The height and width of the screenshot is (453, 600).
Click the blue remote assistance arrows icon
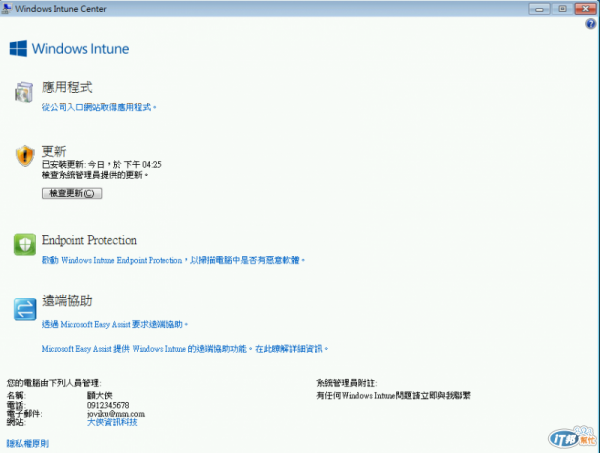coord(25,309)
